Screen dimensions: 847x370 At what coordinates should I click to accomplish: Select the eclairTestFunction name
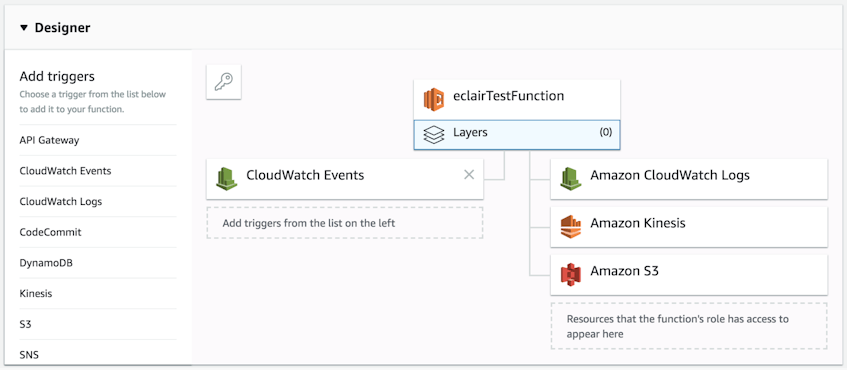click(x=509, y=96)
